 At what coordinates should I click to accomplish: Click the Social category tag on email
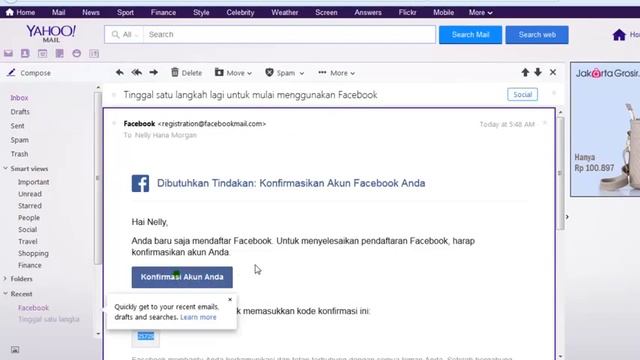click(522, 95)
